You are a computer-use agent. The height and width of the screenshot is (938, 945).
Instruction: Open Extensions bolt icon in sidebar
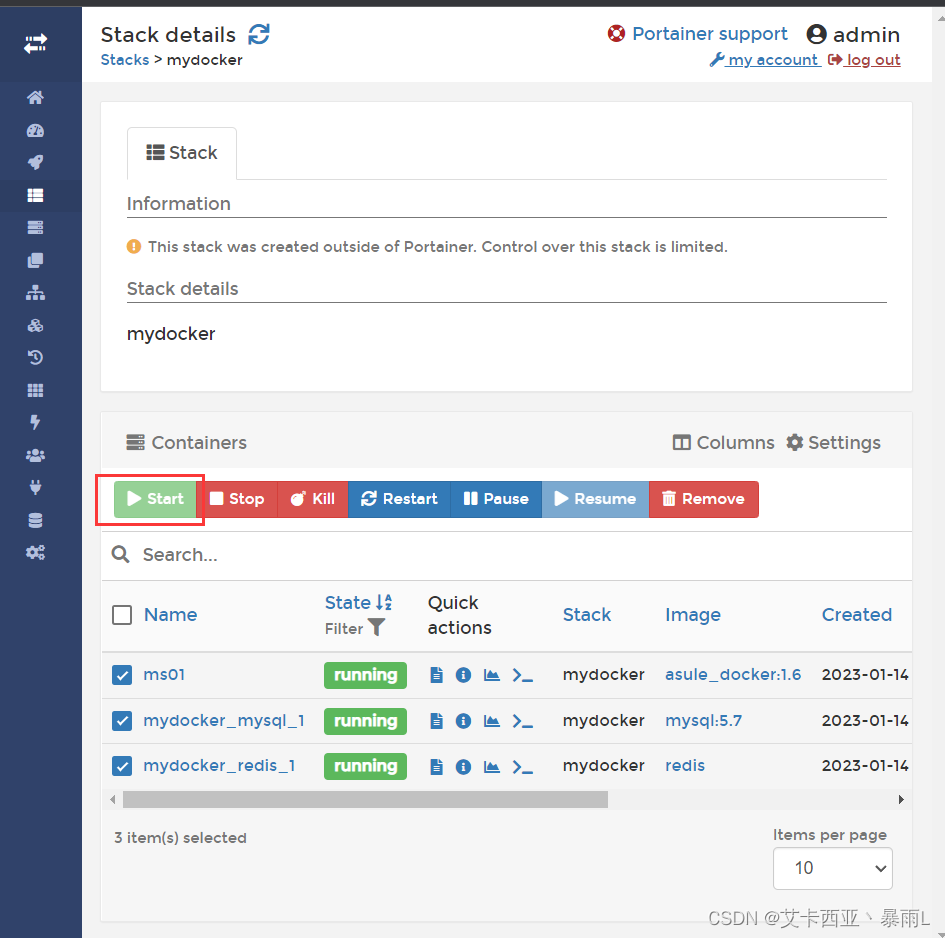click(x=36, y=423)
